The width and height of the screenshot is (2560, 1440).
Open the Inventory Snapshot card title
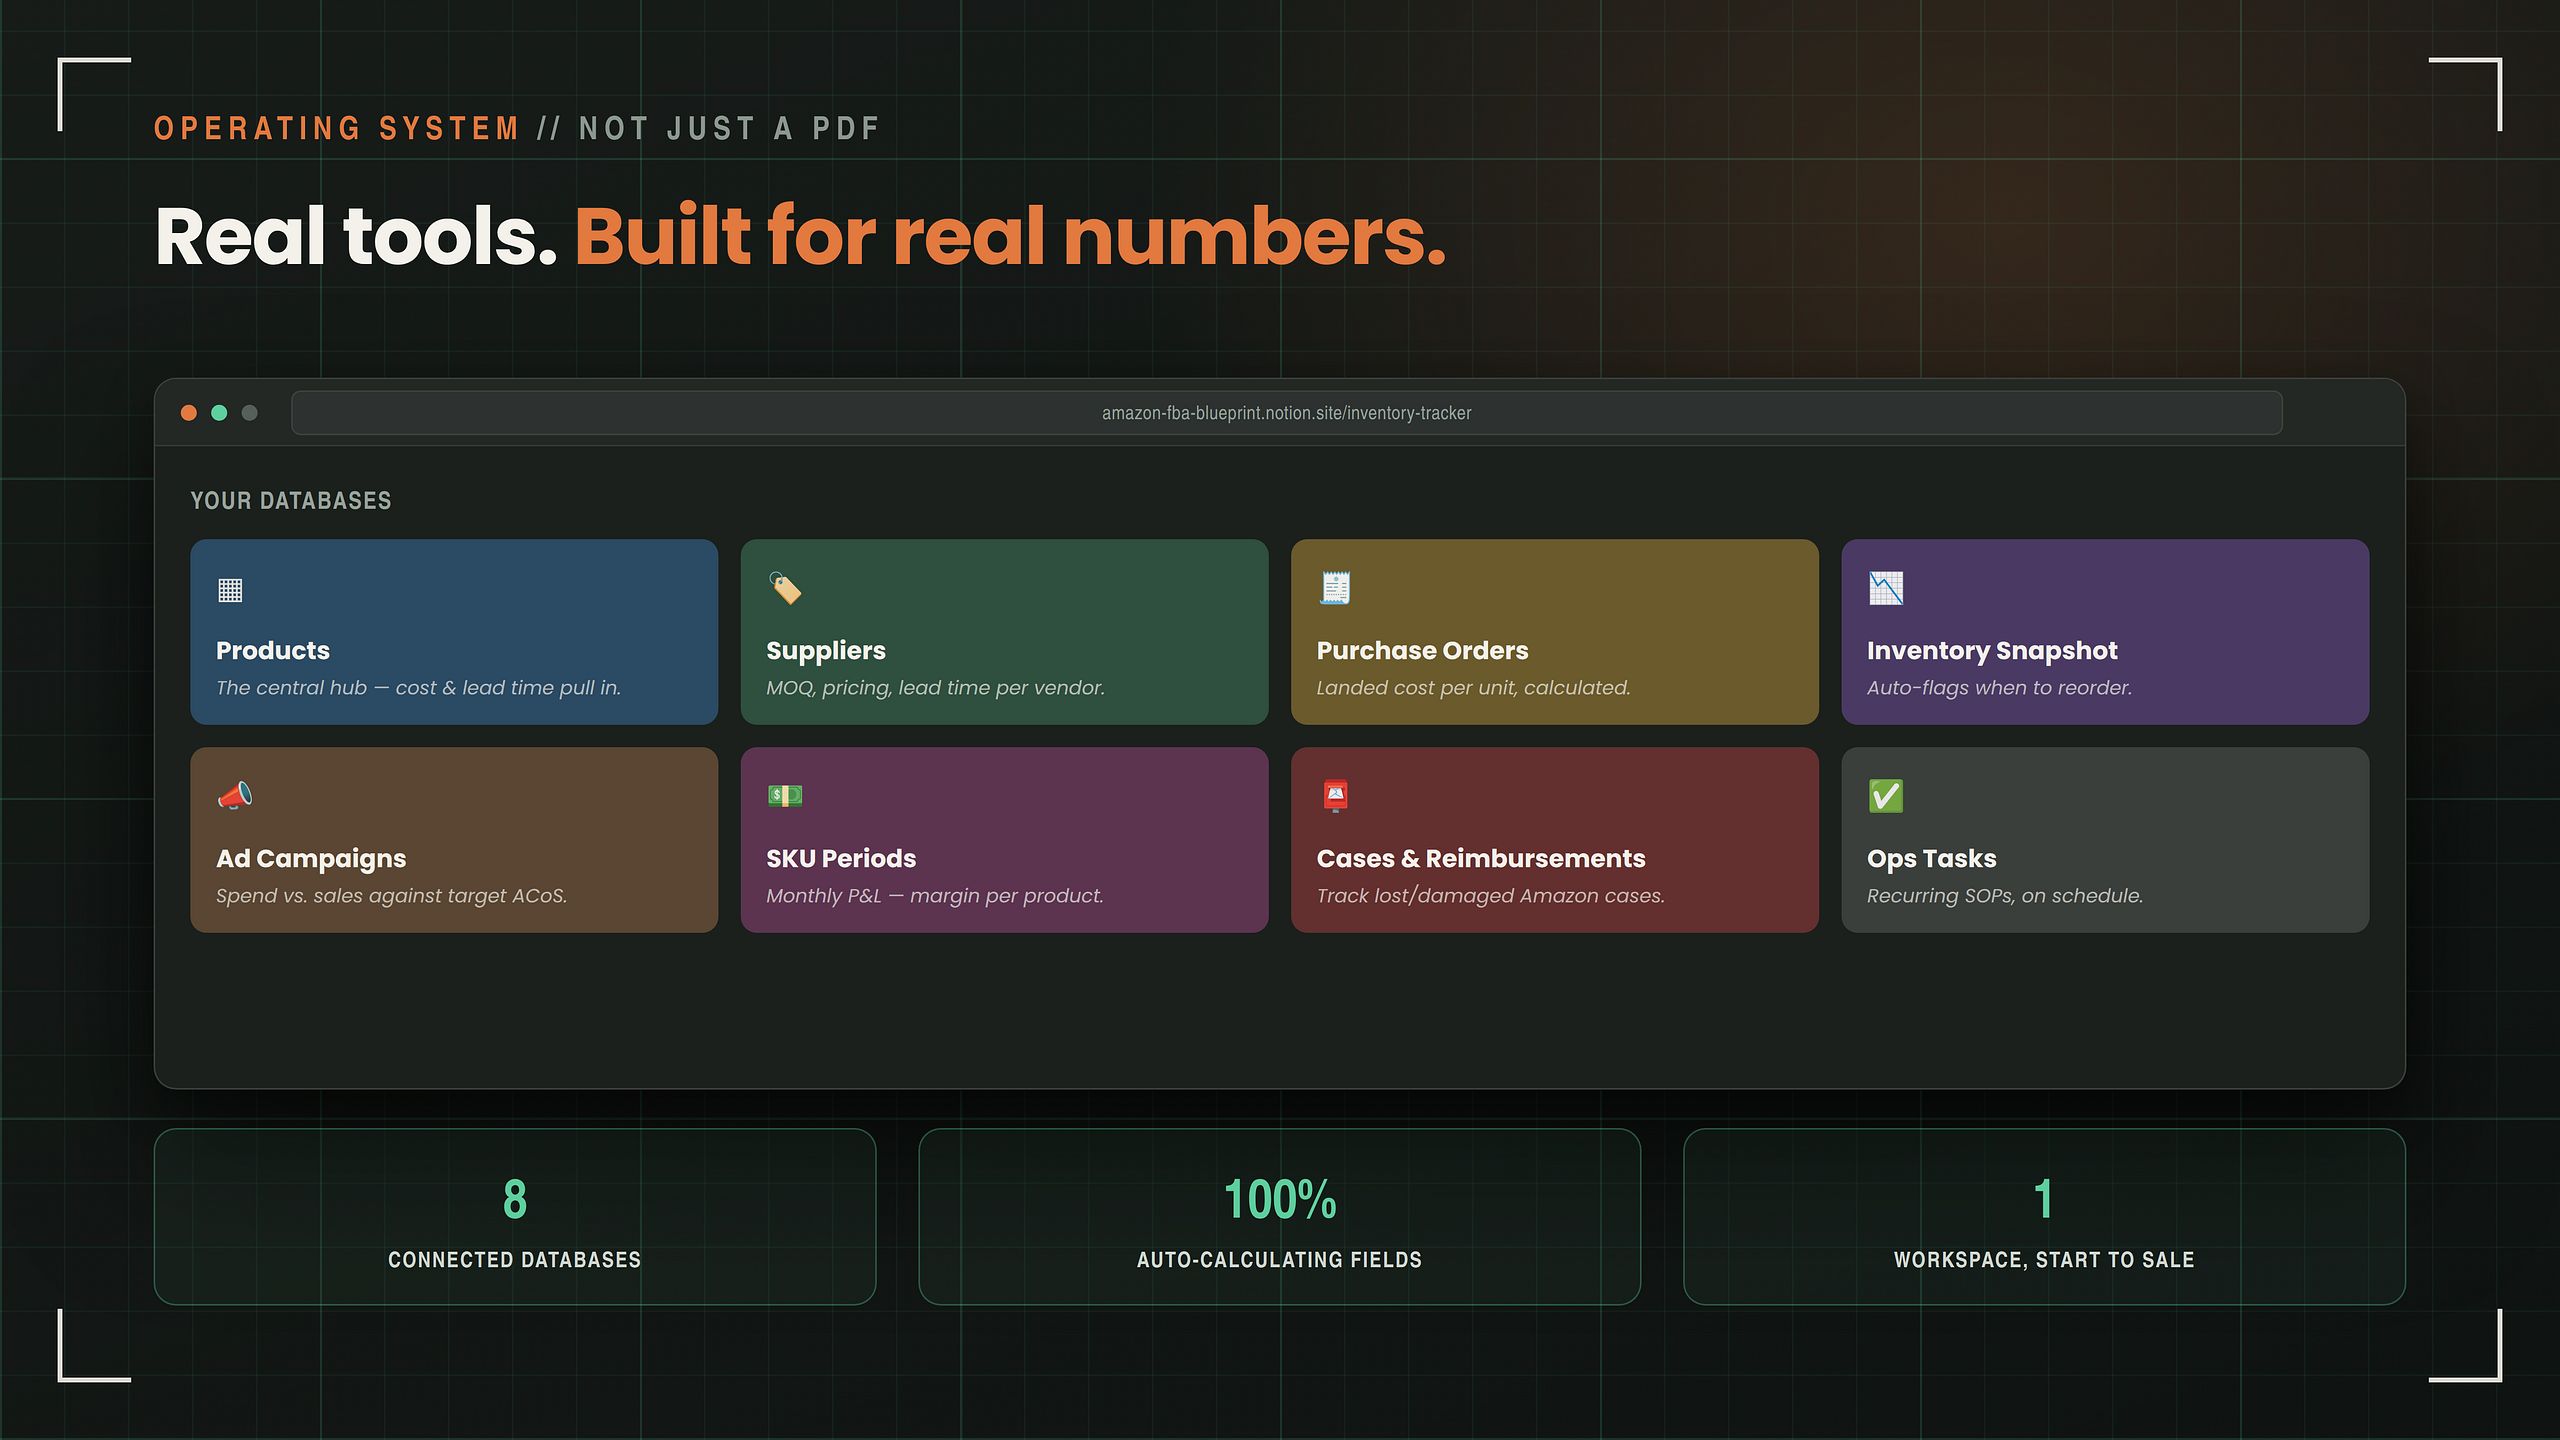[1992, 651]
